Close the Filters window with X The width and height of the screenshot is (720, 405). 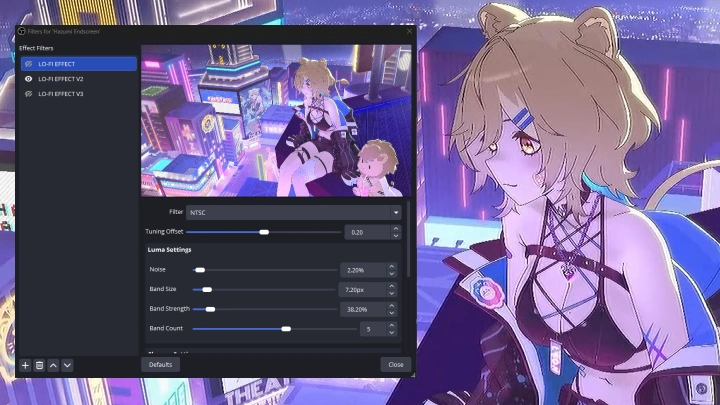pyautogui.click(x=409, y=31)
